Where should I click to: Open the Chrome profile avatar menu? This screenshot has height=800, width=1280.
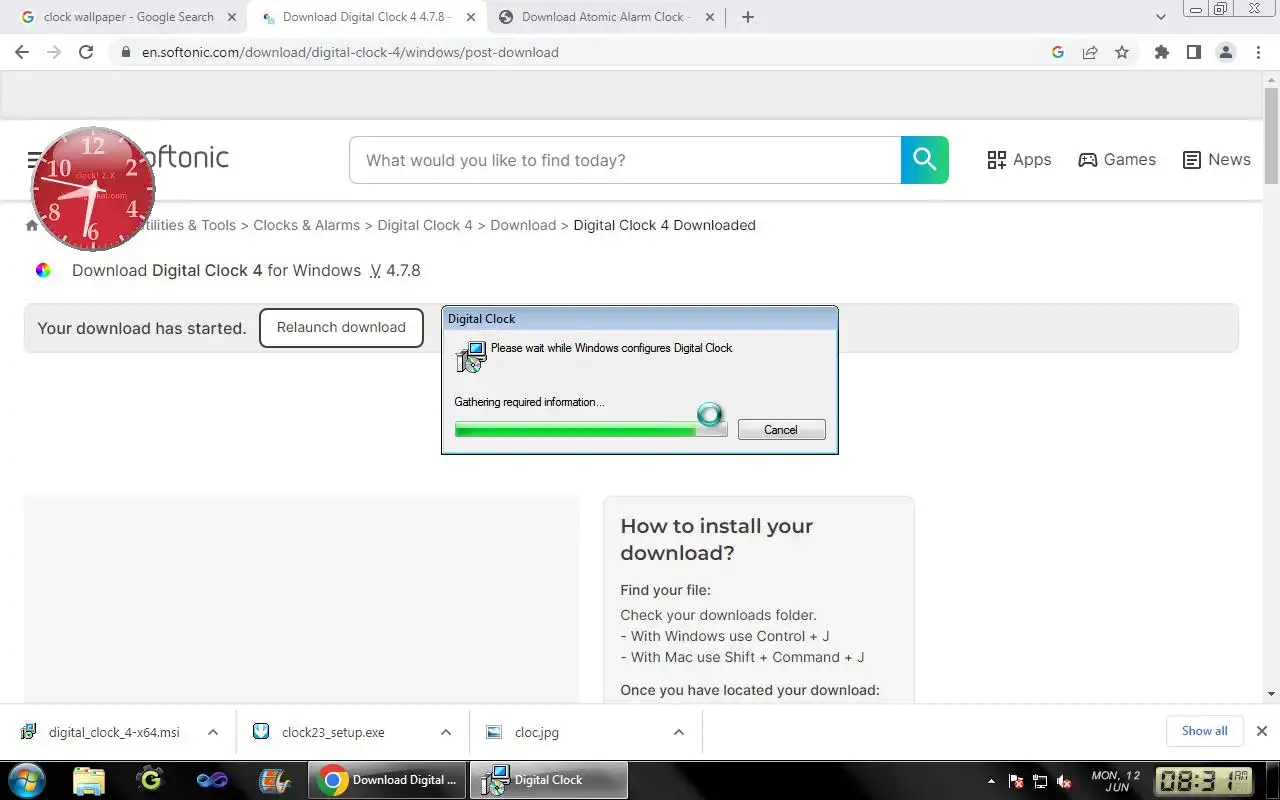1225,52
